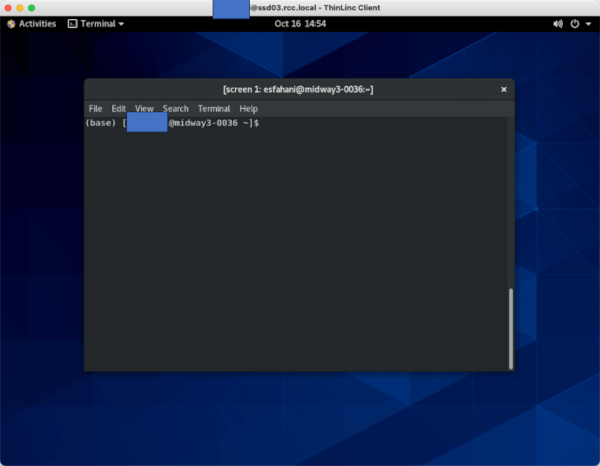This screenshot has width=600, height=466.
Task: Click the terminal window title bar
Action: [298, 89]
